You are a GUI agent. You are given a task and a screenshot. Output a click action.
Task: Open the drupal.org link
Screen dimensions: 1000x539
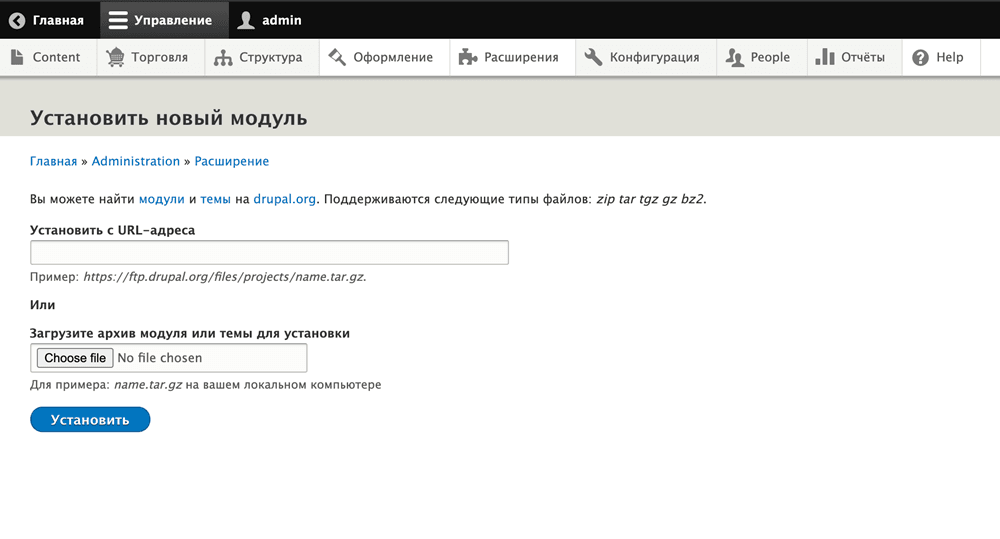click(285, 199)
